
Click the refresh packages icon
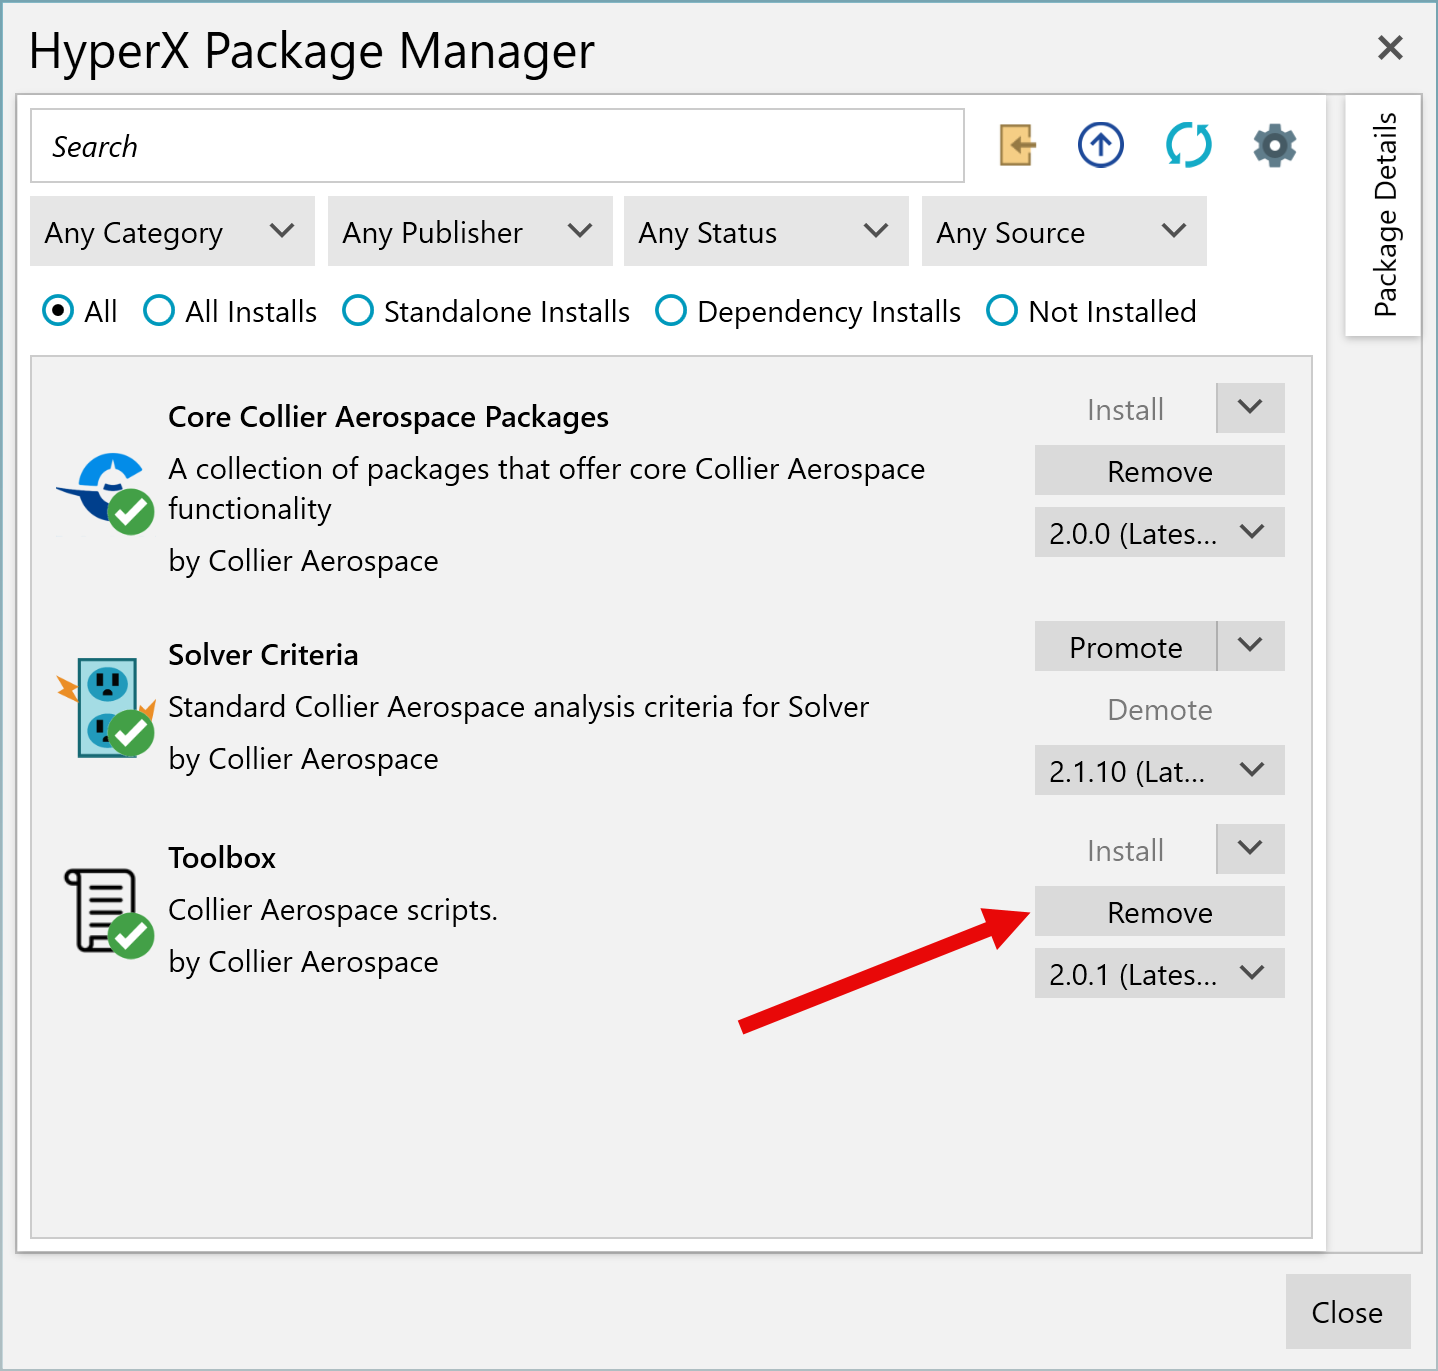1188,146
